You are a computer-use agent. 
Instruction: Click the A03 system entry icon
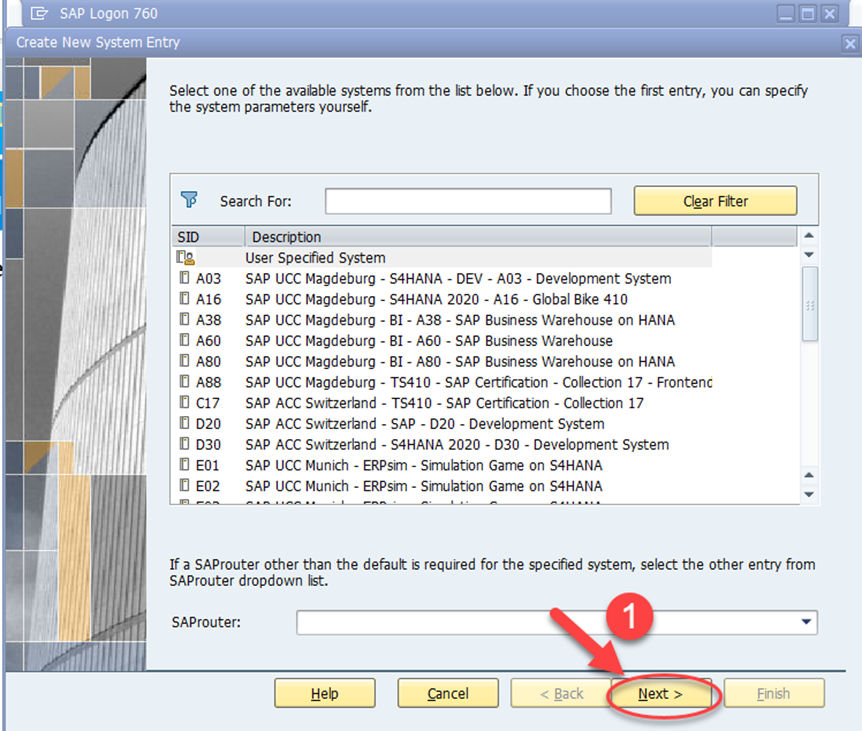(185, 278)
